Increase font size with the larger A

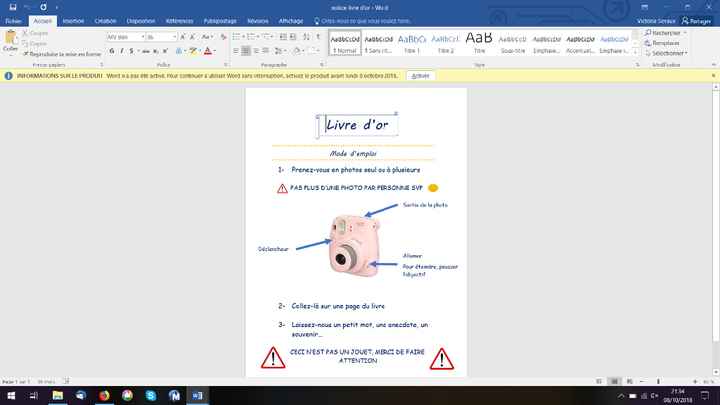click(x=183, y=37)
